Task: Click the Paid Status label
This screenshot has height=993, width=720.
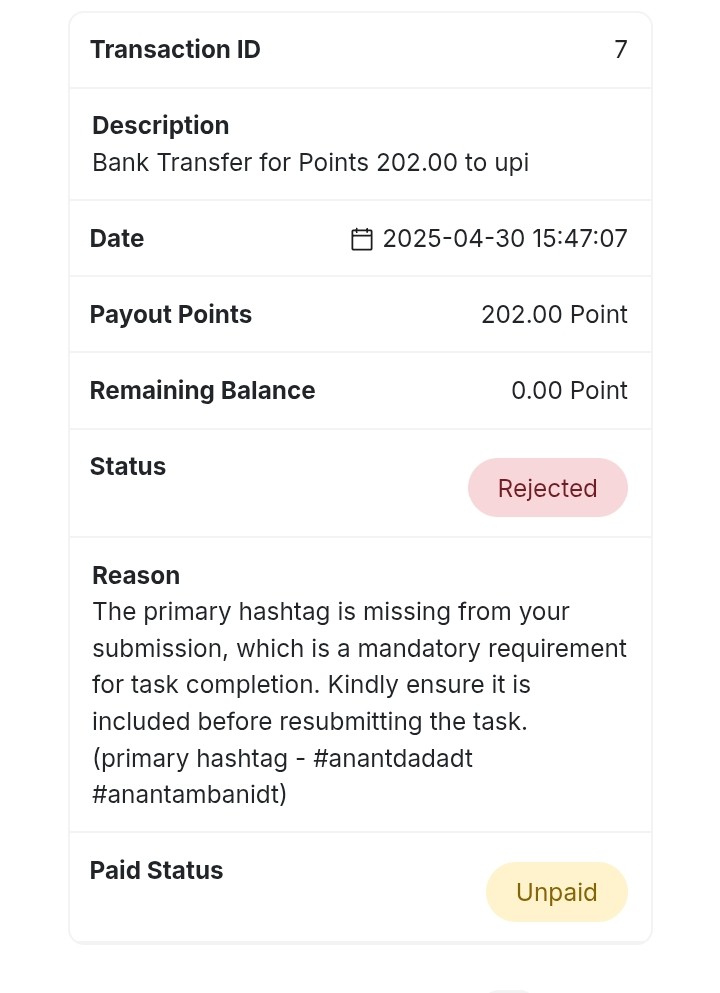Action: click(x=156, y=871)
